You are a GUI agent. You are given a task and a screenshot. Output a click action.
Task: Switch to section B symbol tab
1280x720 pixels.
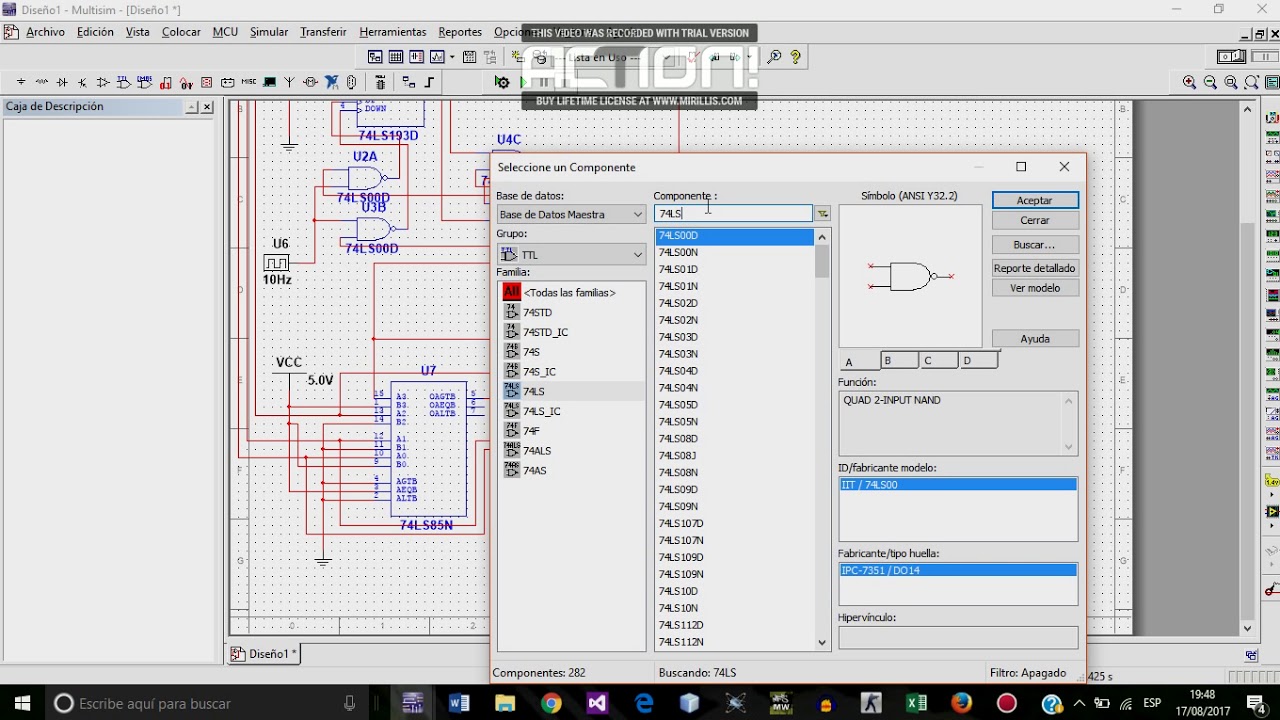coord(899,360)
